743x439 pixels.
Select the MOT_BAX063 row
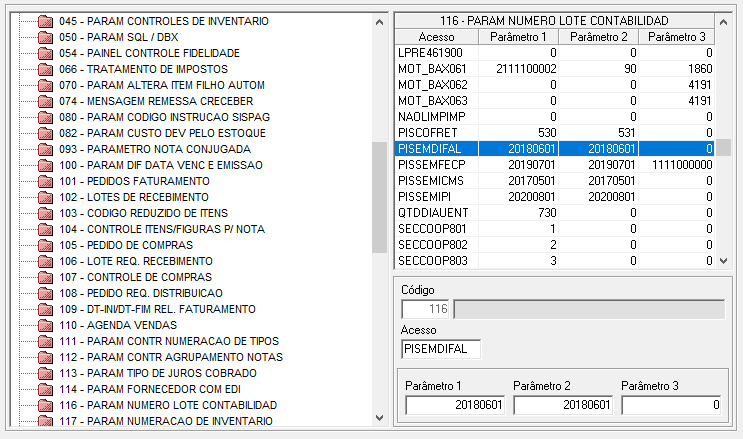click(554, 101)
